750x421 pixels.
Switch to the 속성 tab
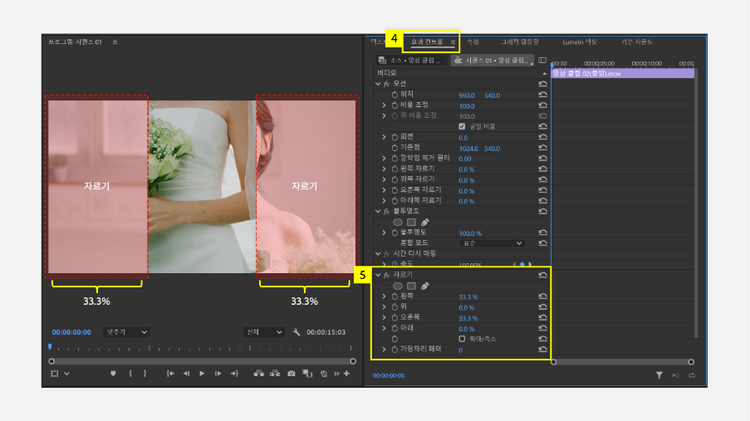[x=473, y=42]
